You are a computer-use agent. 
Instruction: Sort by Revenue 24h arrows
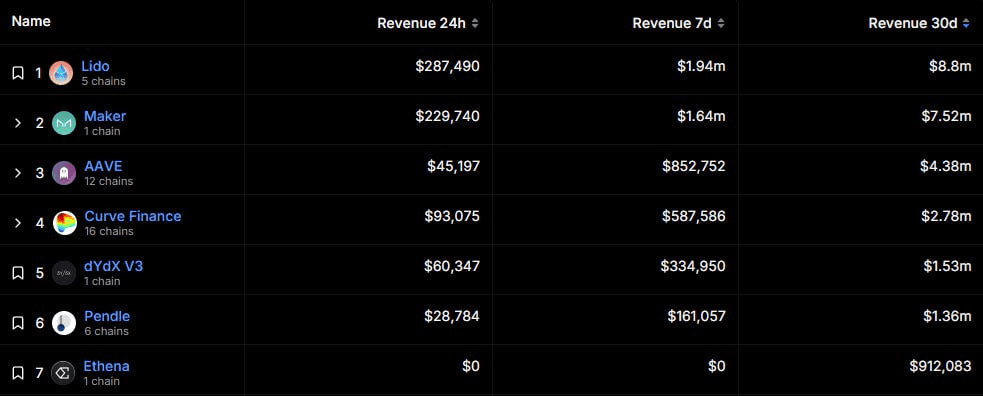click(475, 23)
